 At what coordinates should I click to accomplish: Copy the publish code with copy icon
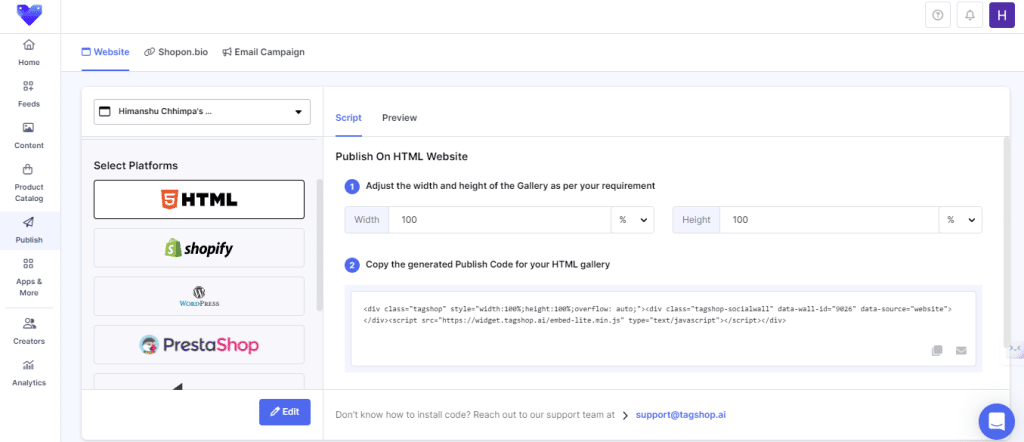tap(937, 350)
